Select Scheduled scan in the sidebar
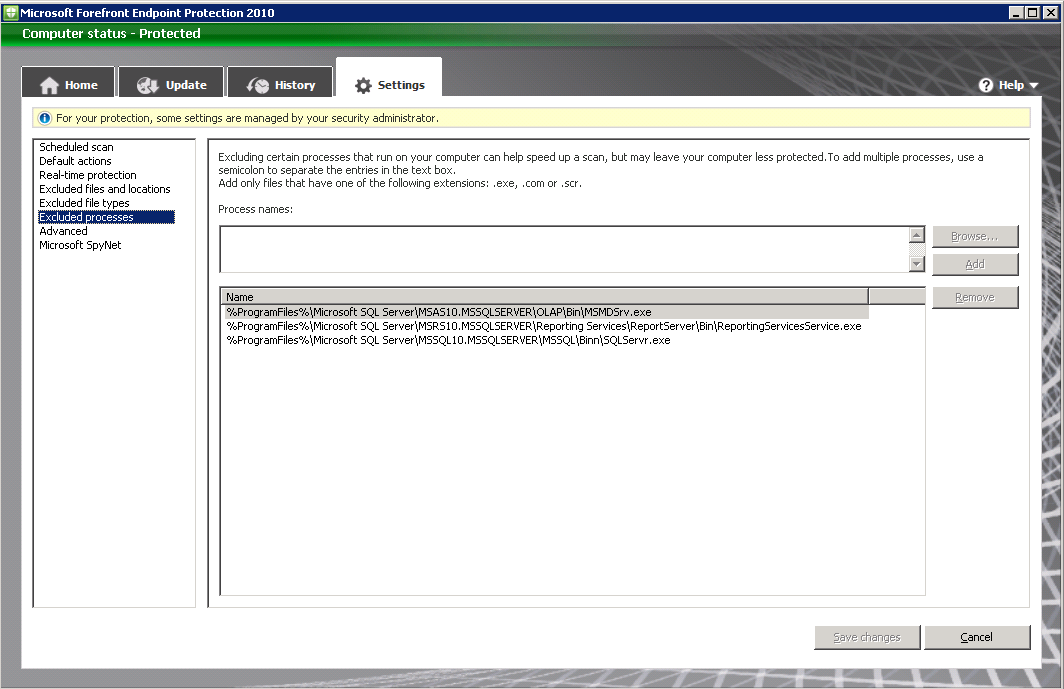This screenshot has height=689, width=1064. point(75,146)
